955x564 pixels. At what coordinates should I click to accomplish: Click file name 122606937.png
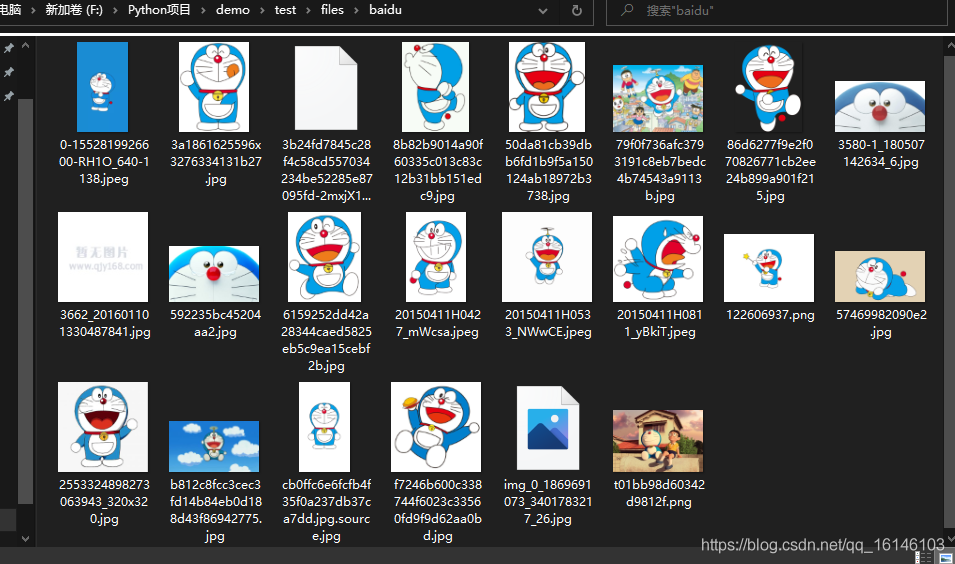[x=770, y=315]
